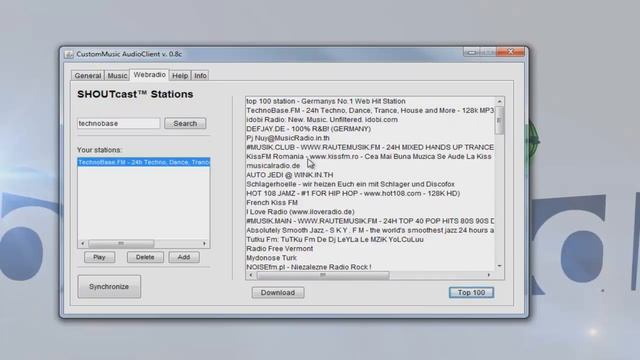Select Pj Nuy@MusicRadio.in.th row

[x=370, y=138]
